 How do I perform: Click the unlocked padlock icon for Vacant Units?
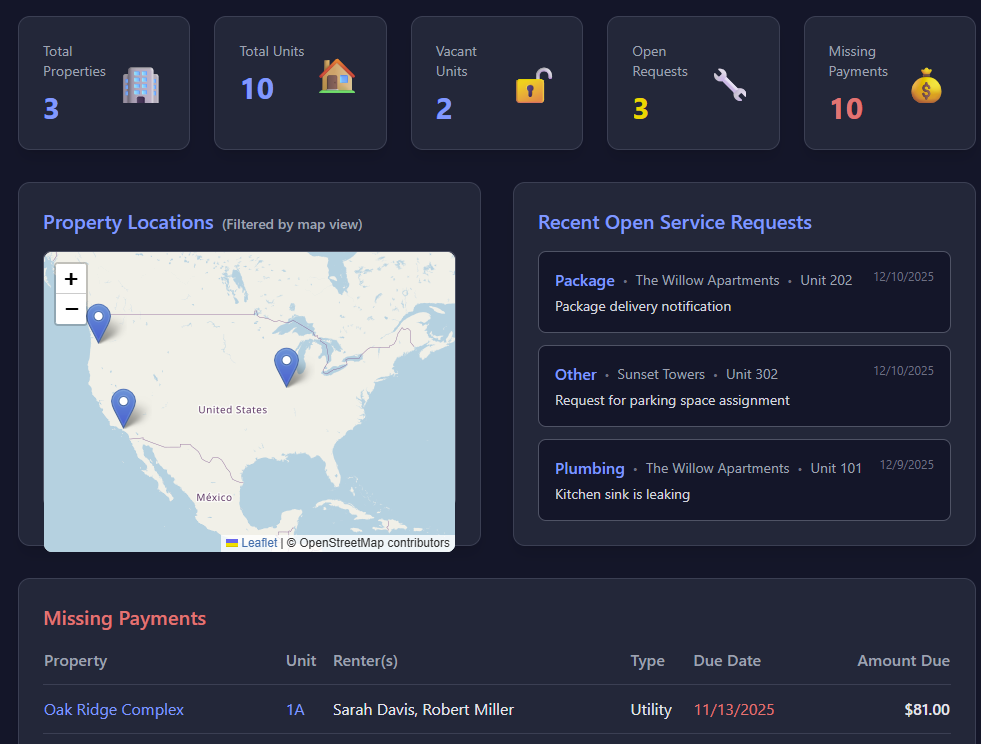533,86
